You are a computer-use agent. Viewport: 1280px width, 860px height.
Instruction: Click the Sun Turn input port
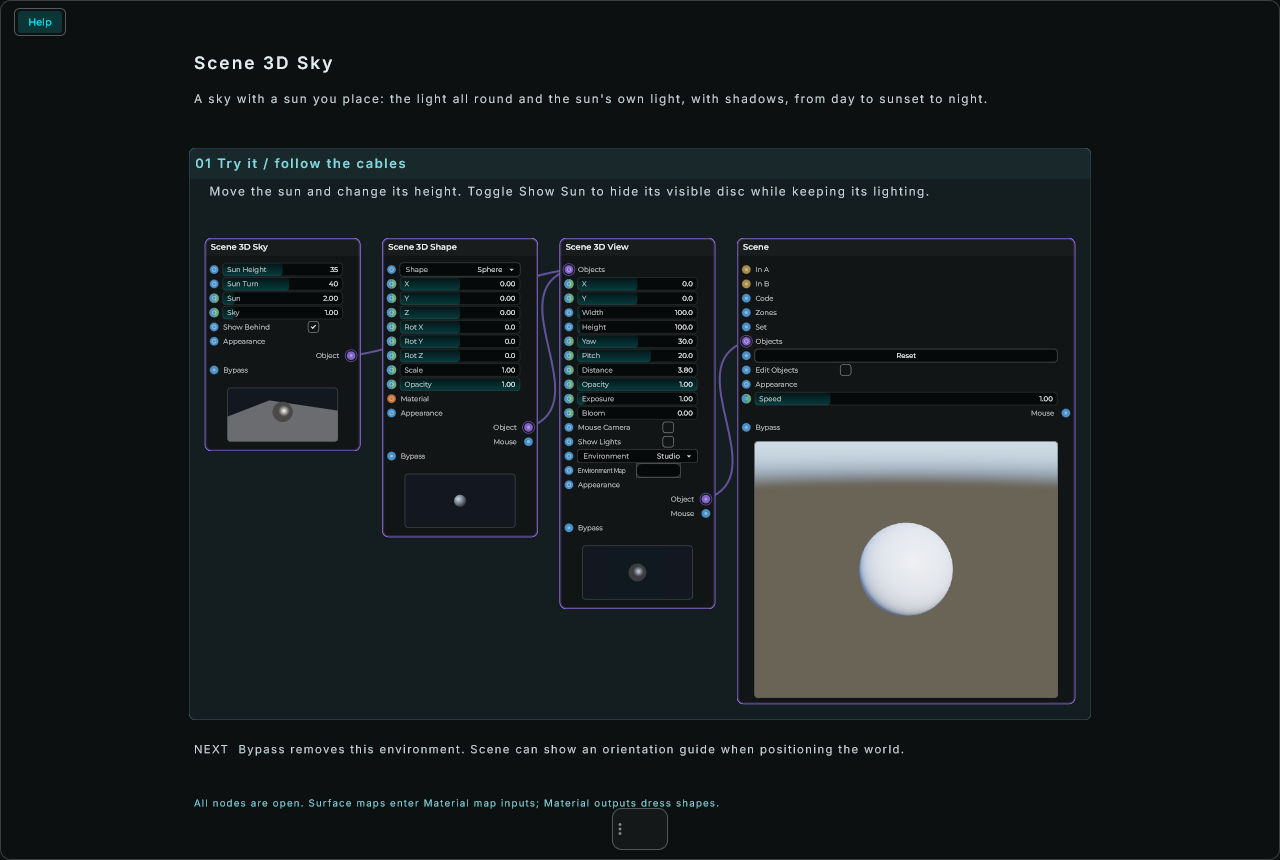coord(214,284)
